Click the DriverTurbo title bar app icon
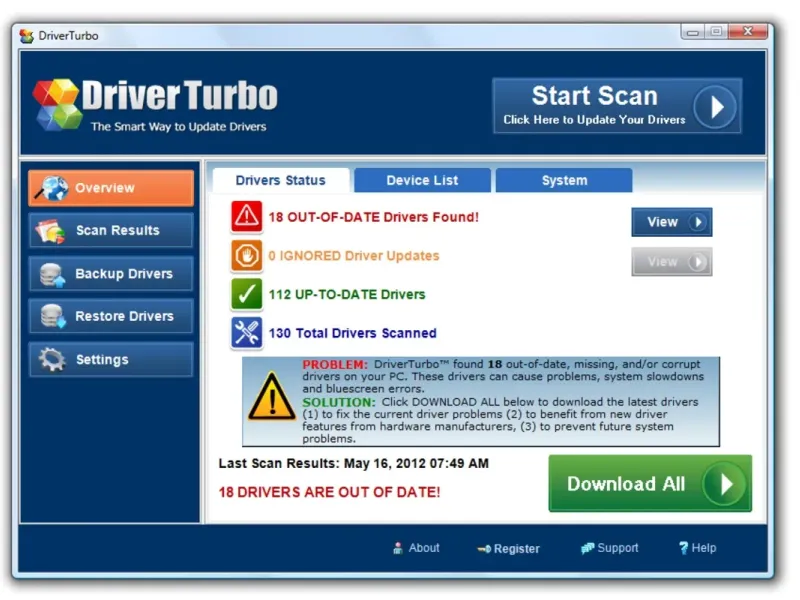Screen dimensions: 800x600 point(27,36)
